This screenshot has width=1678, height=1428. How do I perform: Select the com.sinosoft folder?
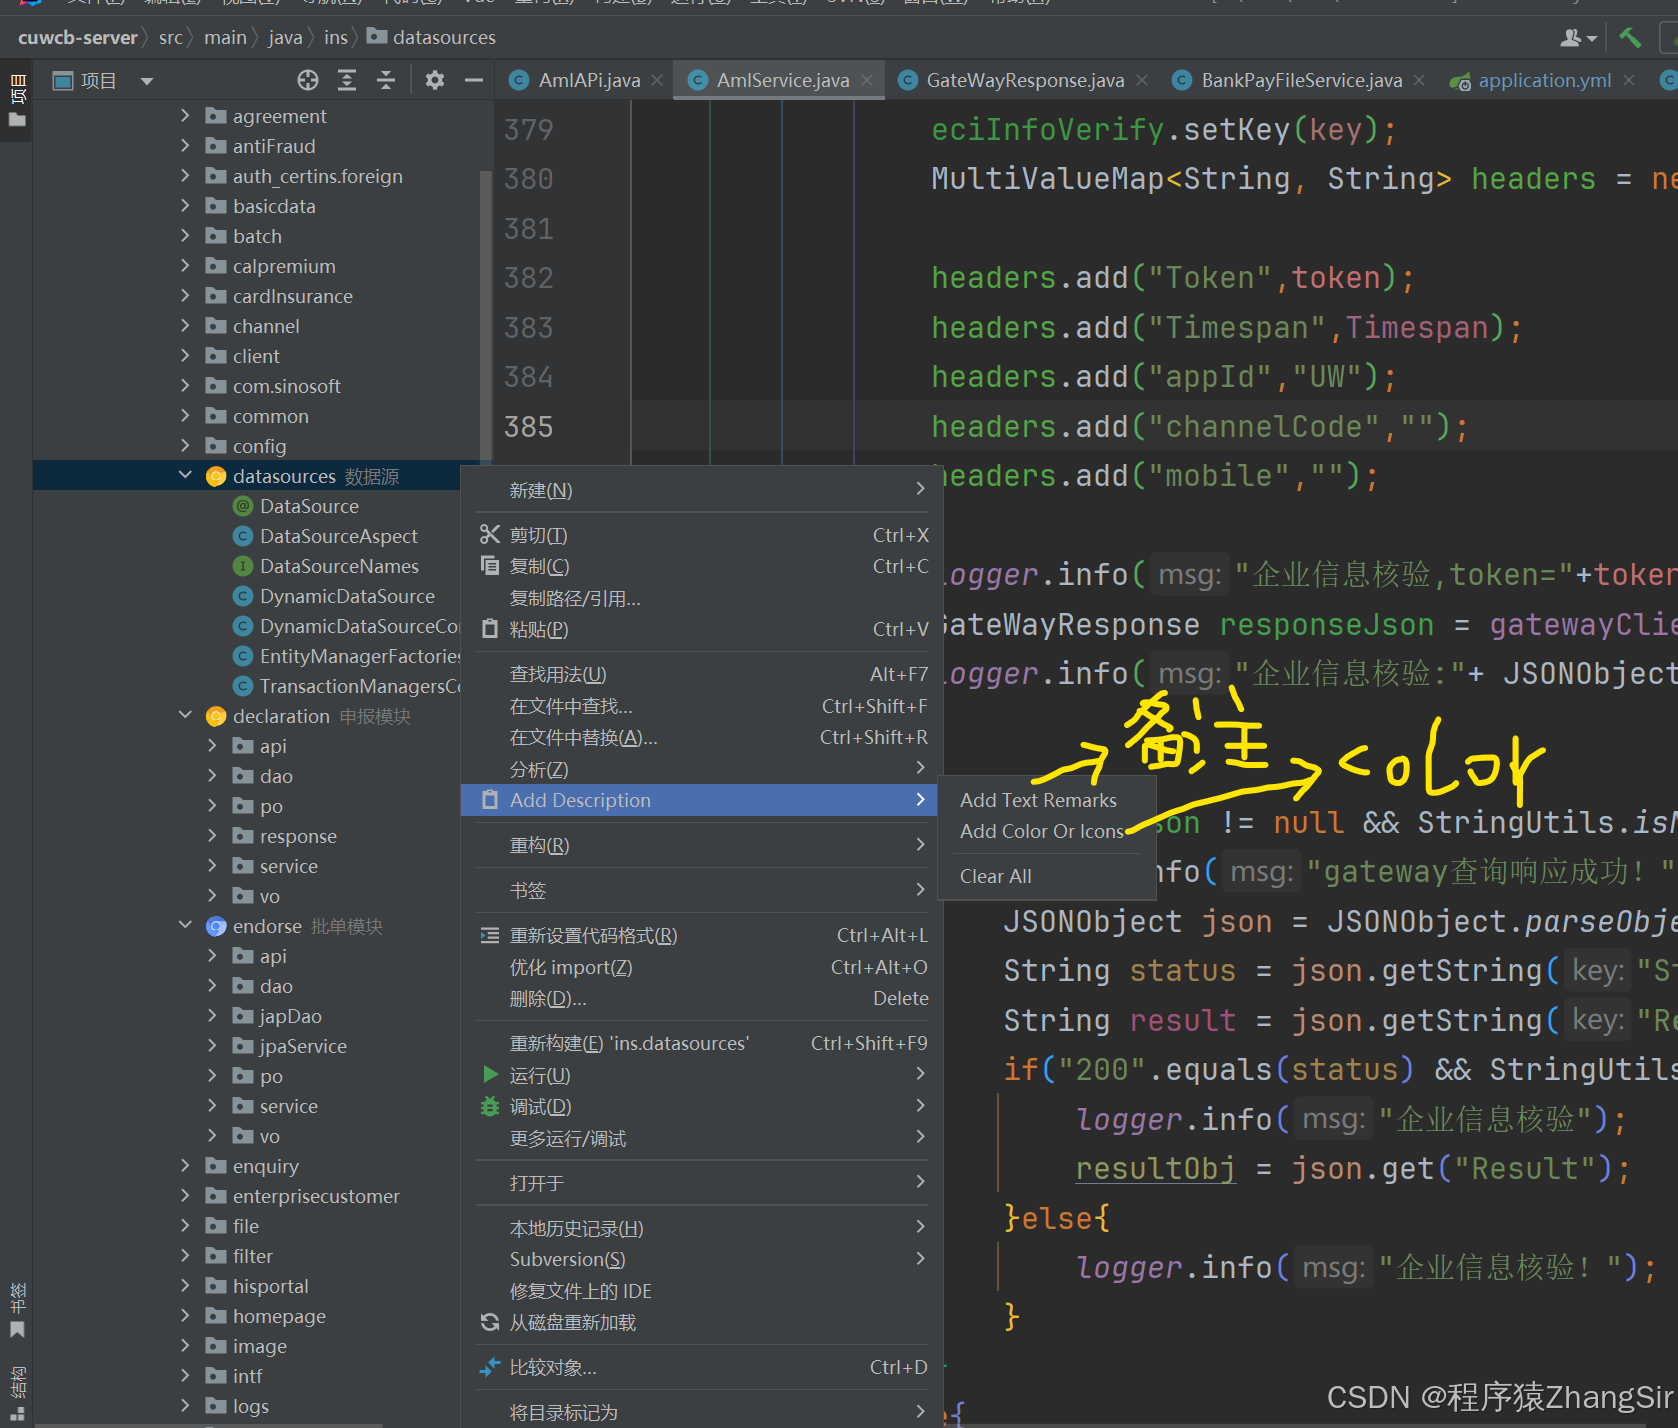pos(286,386)
